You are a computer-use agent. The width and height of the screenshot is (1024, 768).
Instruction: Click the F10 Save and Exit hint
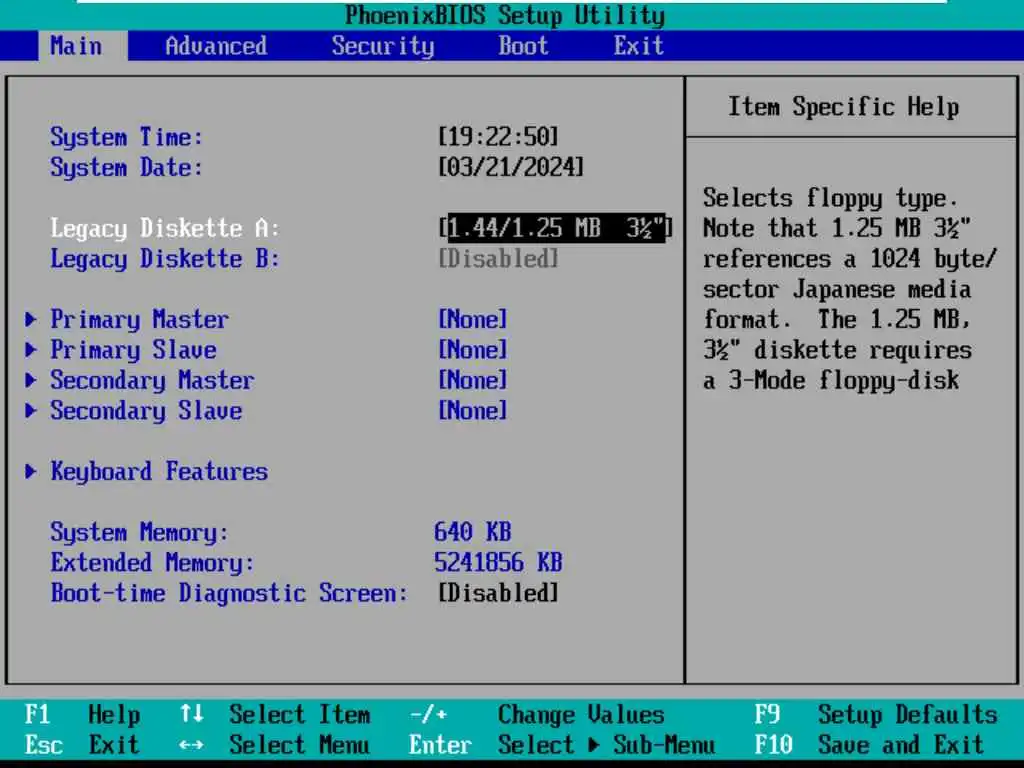(869, 744)
